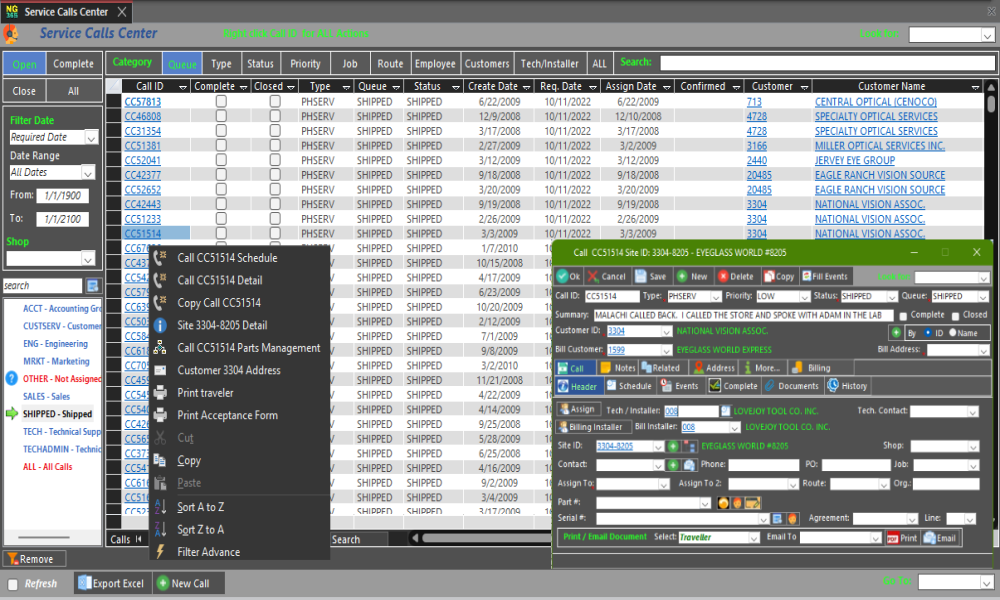Click the red Delete icon in call dialog
The height and width of the screenshot is (600, 1000).
[723, 276]
